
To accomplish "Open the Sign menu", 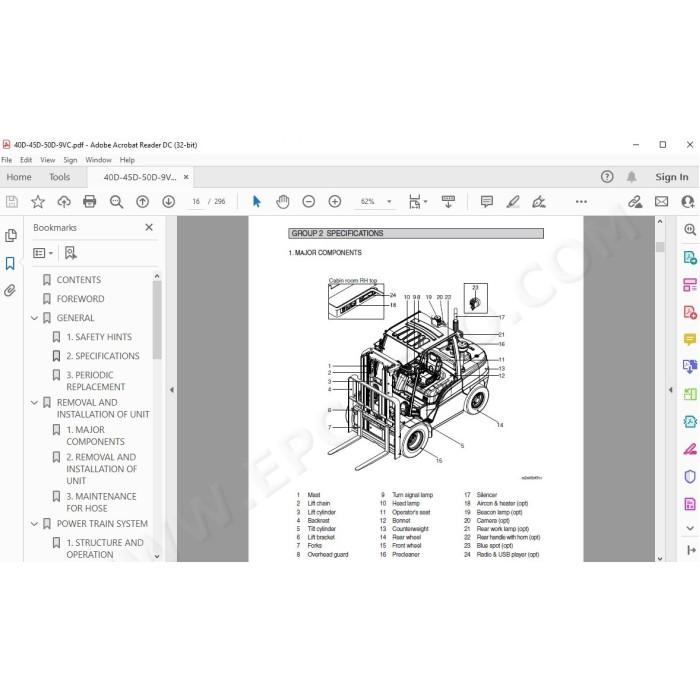I will (x=70, y=160).
